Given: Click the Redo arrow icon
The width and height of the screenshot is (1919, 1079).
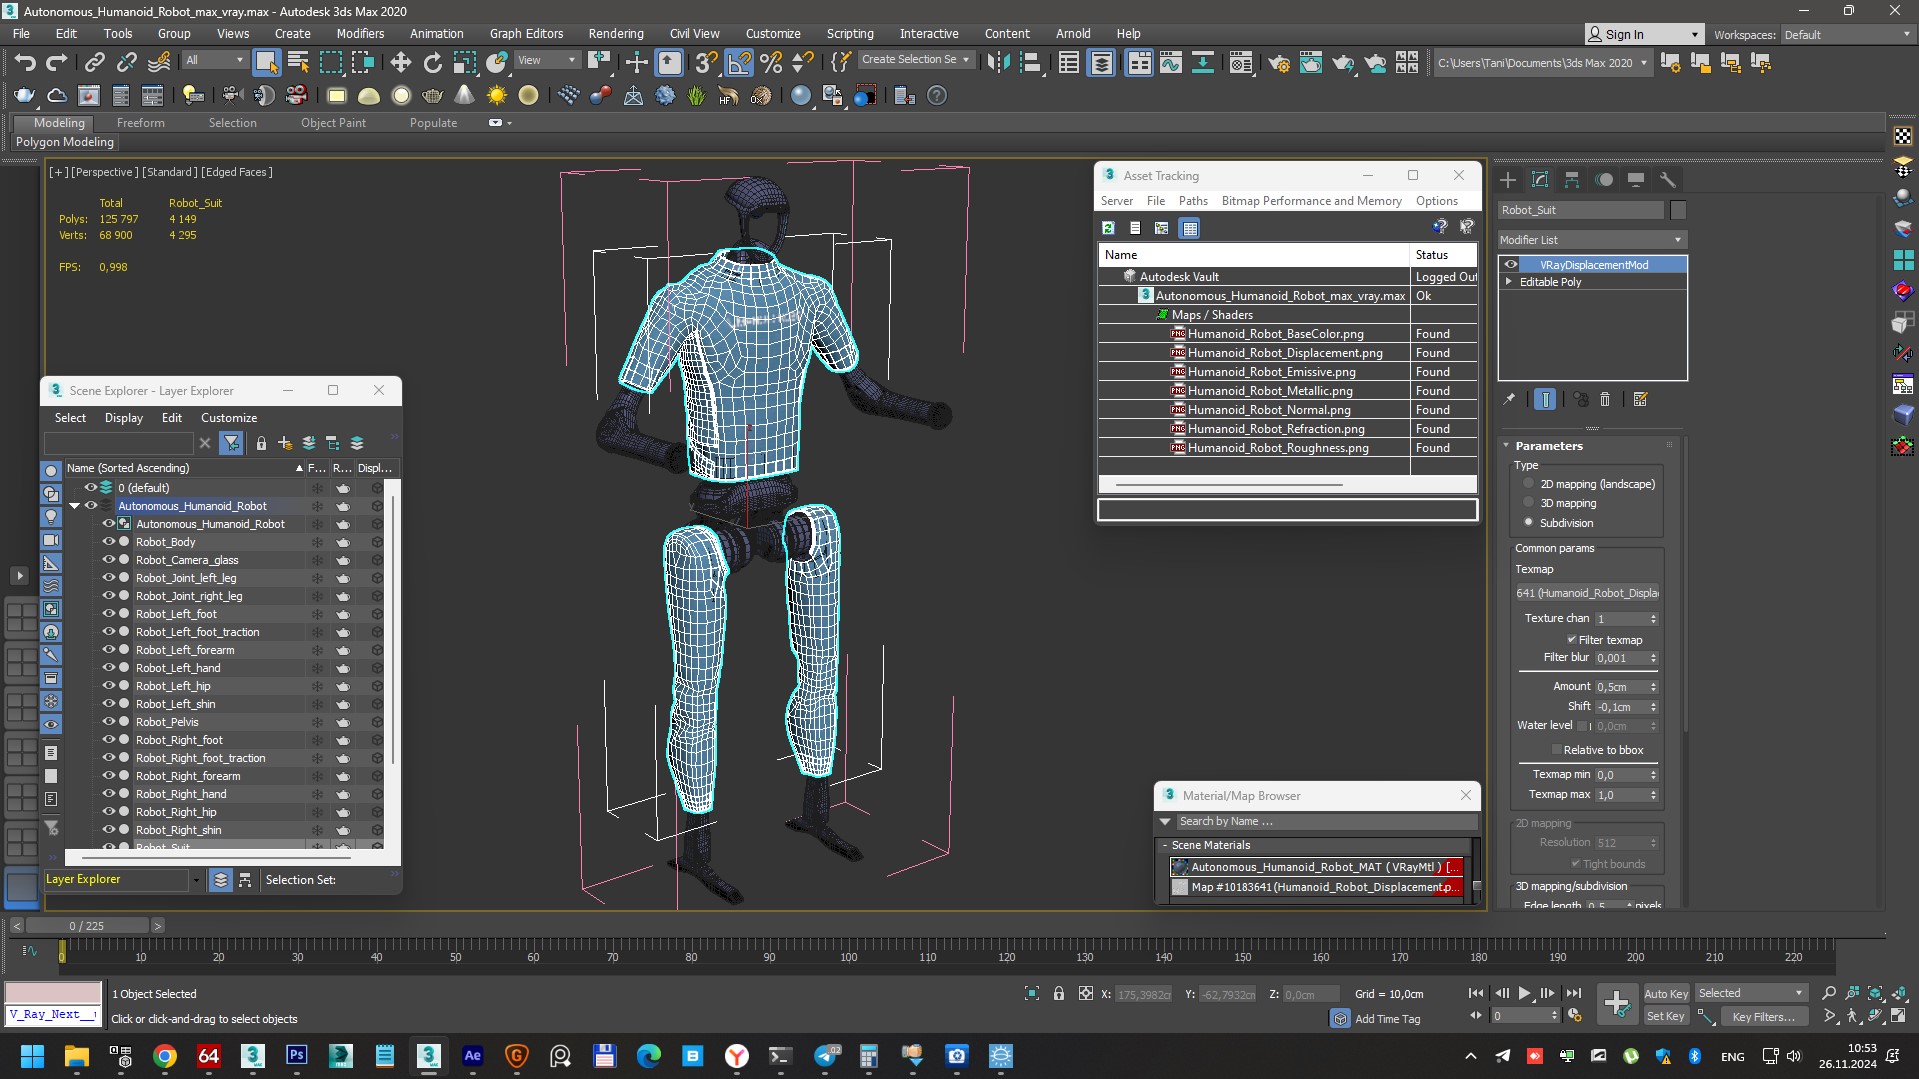Looking at the screenshot, I should click(57, 63).
